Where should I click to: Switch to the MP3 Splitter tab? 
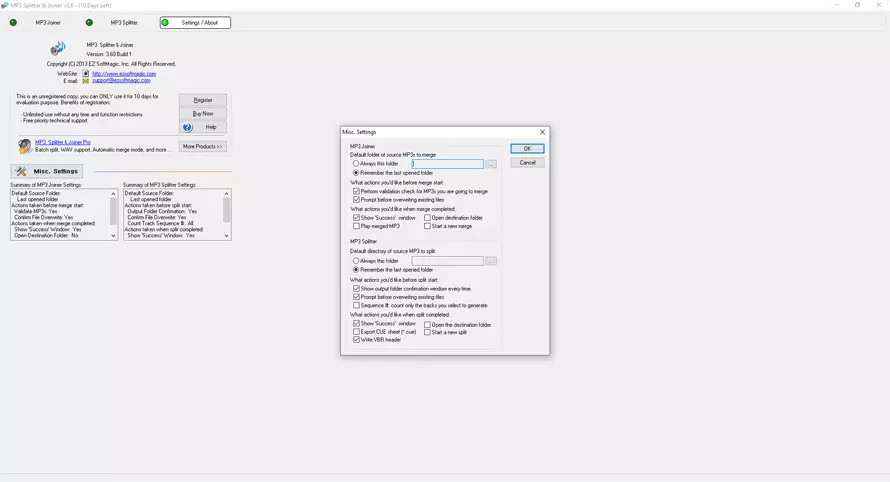click(124, 23)
